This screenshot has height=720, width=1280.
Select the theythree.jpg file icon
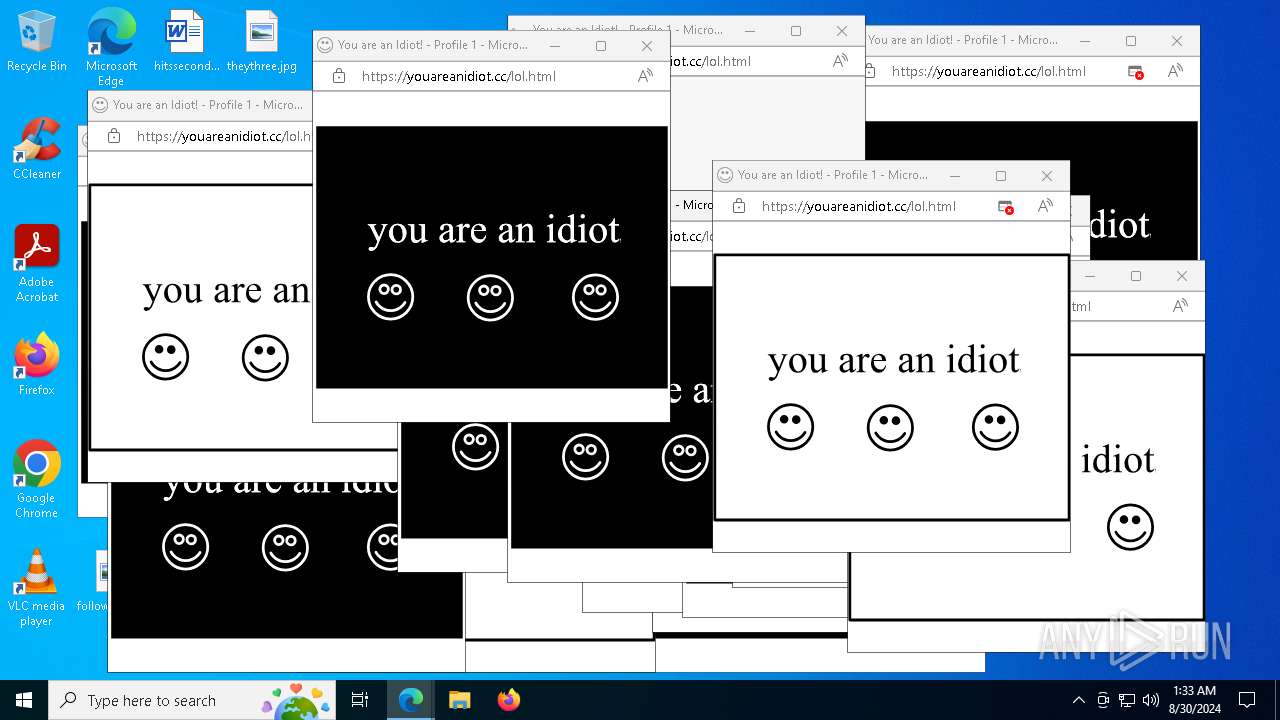coord(262,40)
